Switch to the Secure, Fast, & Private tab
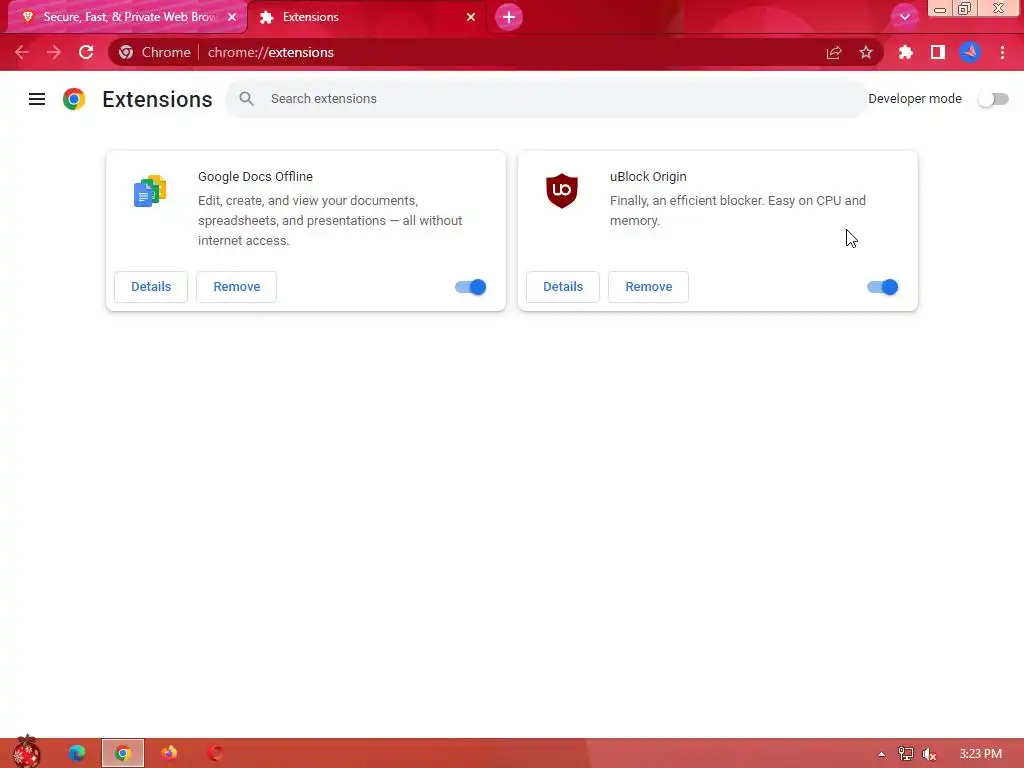This screenshot has width=1024, height=768. tap(128, 17)
